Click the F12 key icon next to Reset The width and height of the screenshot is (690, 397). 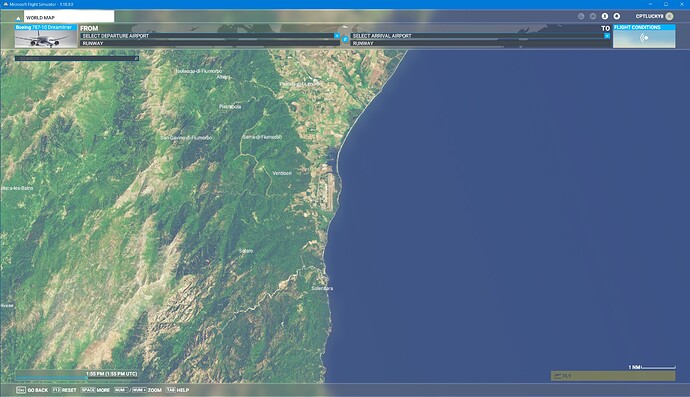(x=56, y=390)
